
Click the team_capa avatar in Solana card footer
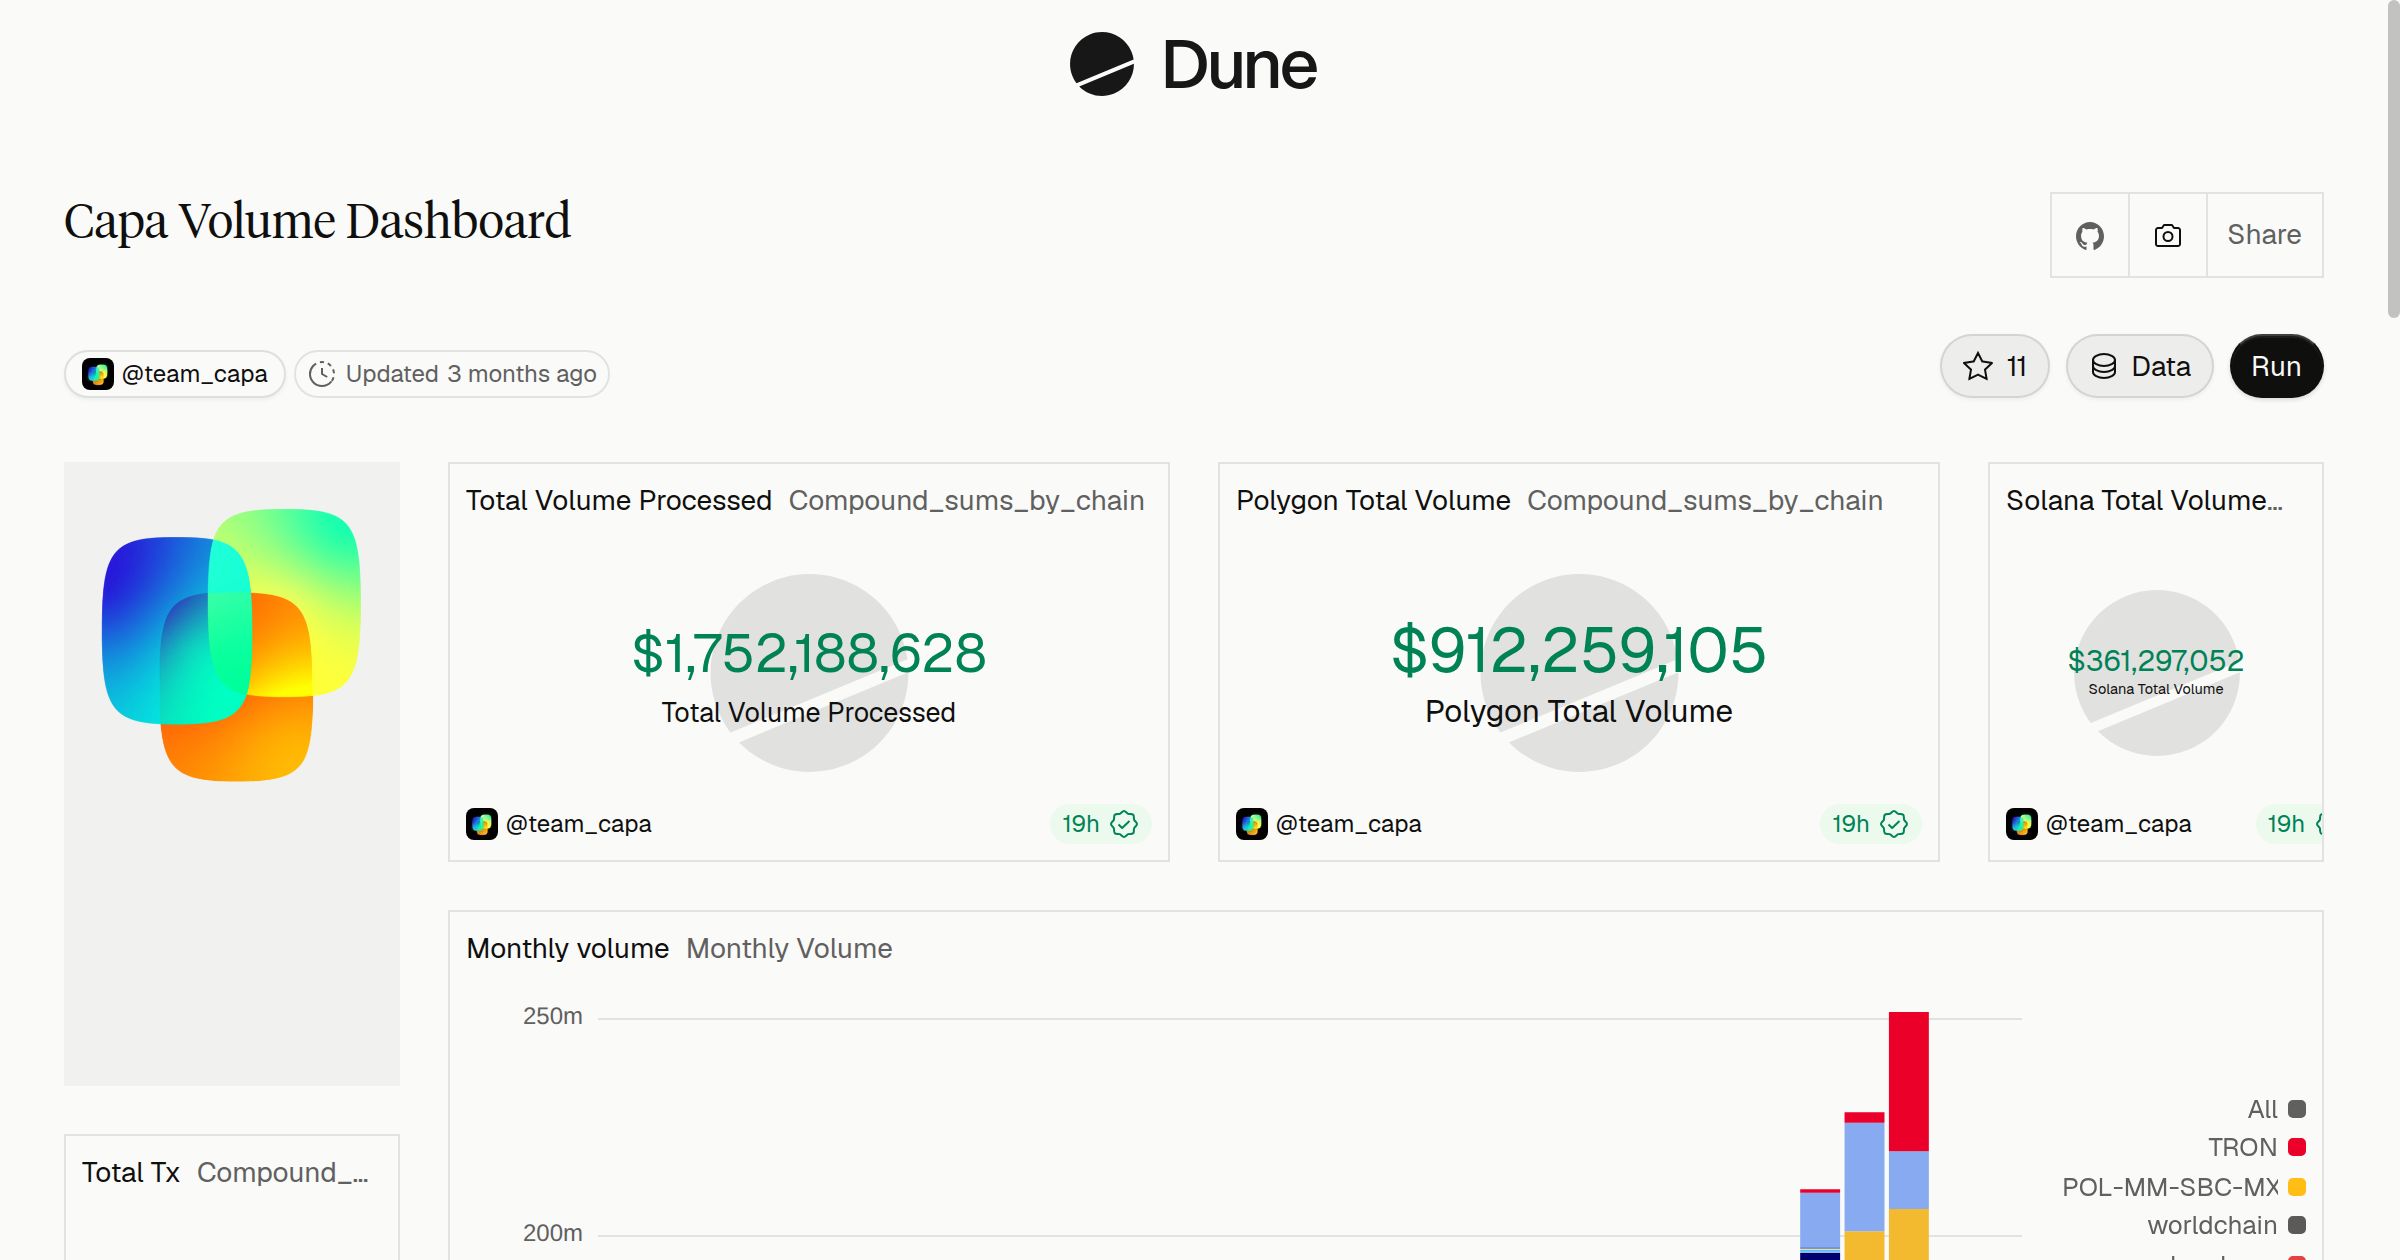2022,824
